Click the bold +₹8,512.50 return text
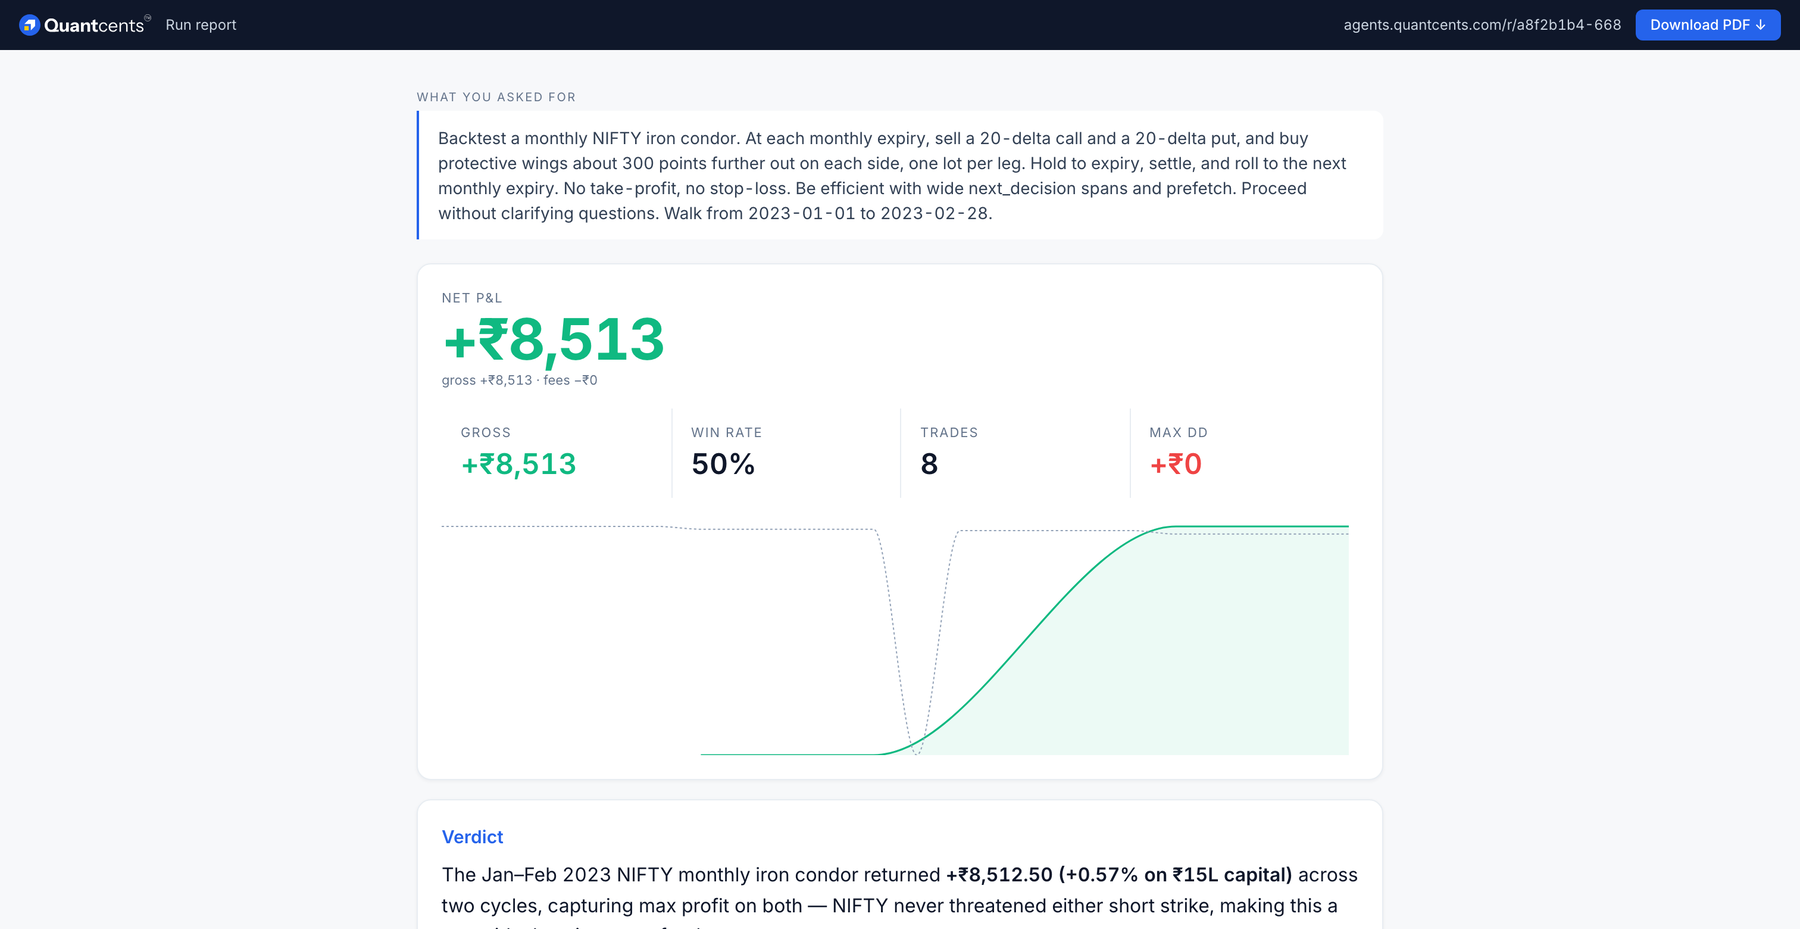 [x=999, y=875]
